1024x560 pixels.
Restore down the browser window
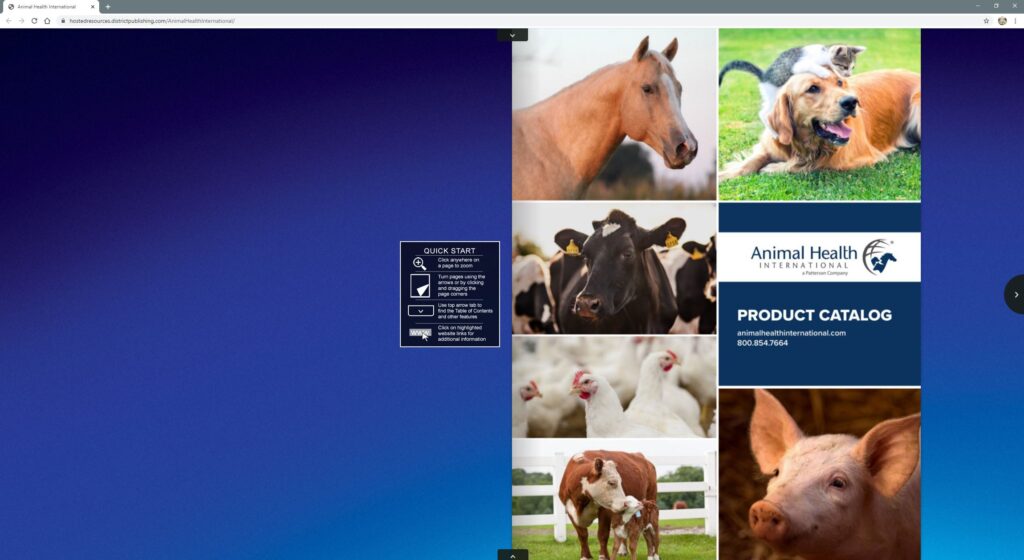(x=996, y=6)
